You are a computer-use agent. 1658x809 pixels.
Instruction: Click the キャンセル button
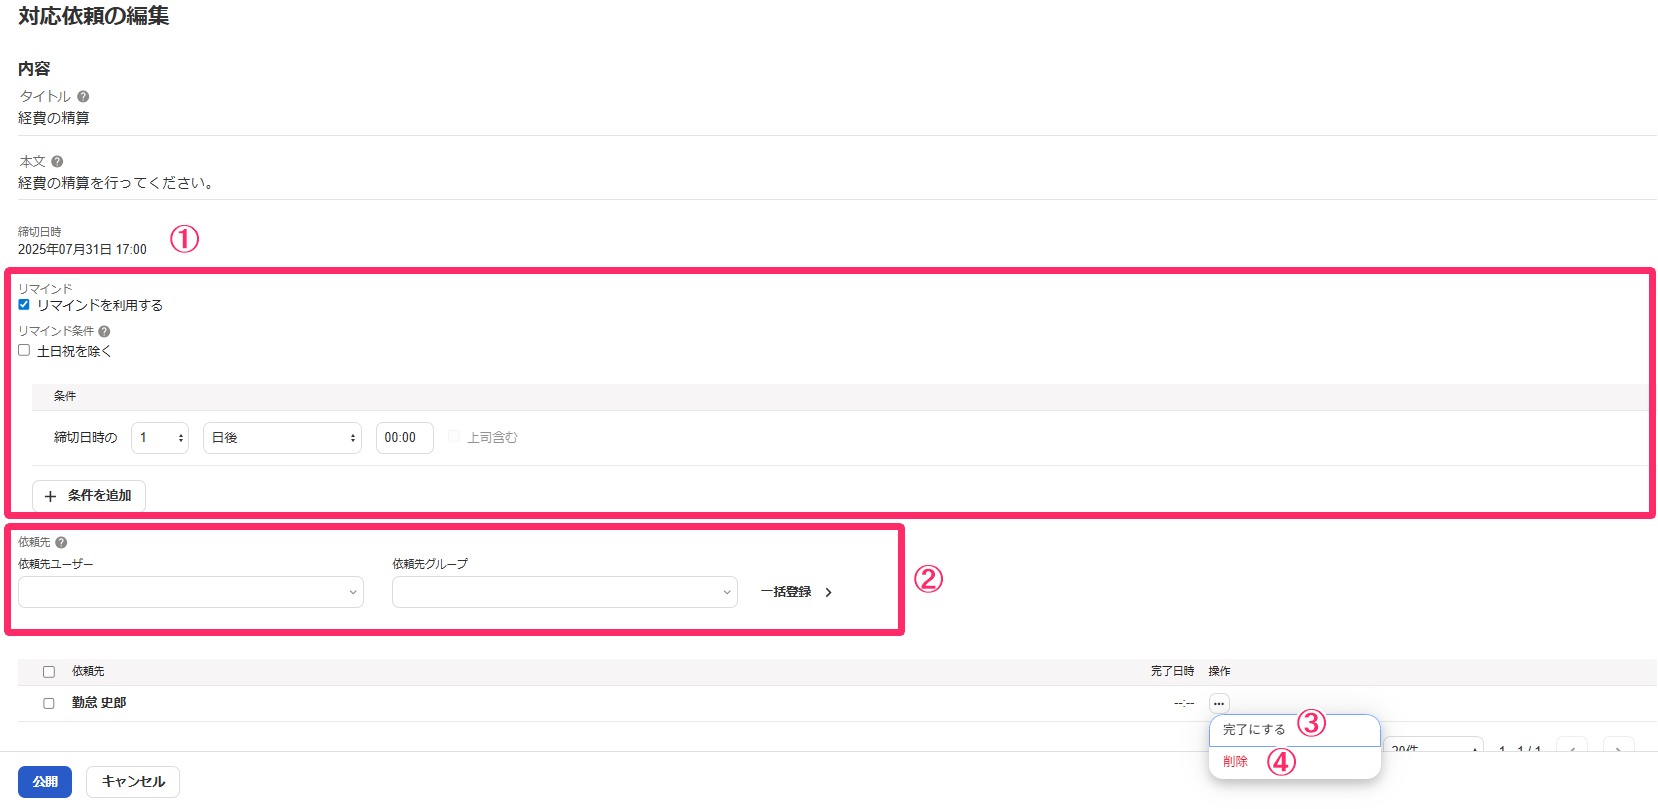133,782
